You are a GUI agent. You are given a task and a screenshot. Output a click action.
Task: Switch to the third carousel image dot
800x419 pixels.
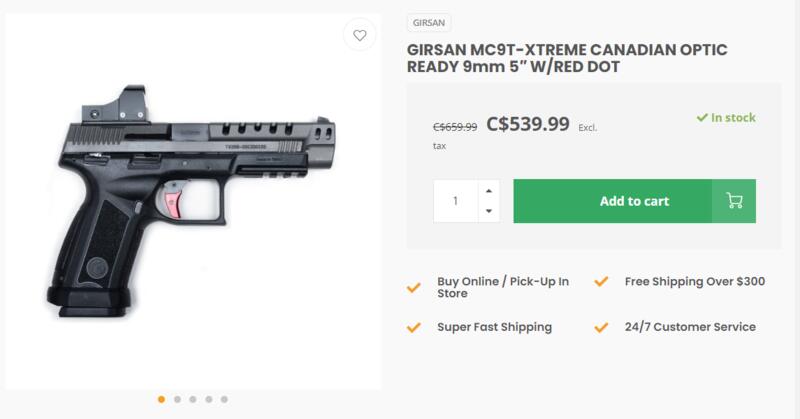click(x=193, y=399)
